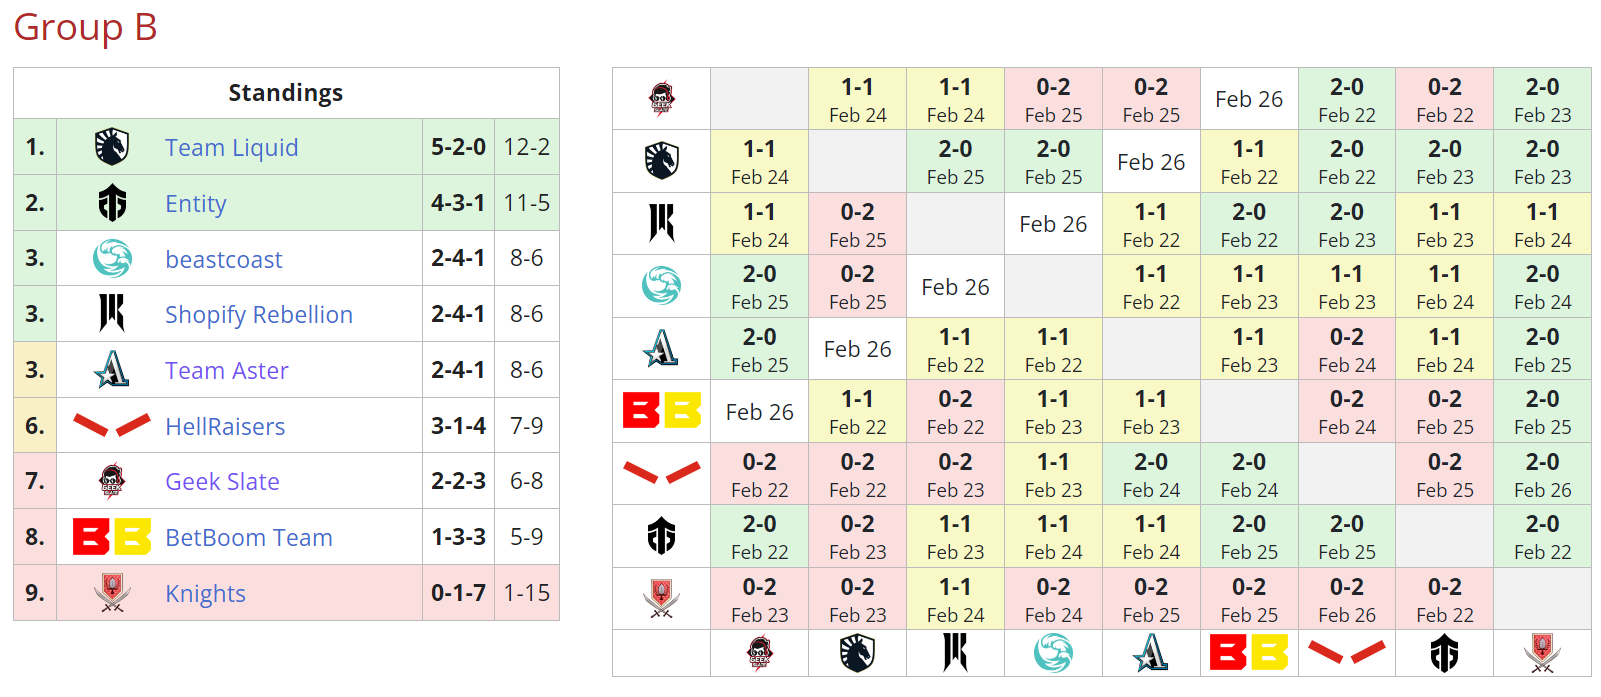
Task: Go to the Knights team page link
Action: pyautogui.click(x=205, y=594)
